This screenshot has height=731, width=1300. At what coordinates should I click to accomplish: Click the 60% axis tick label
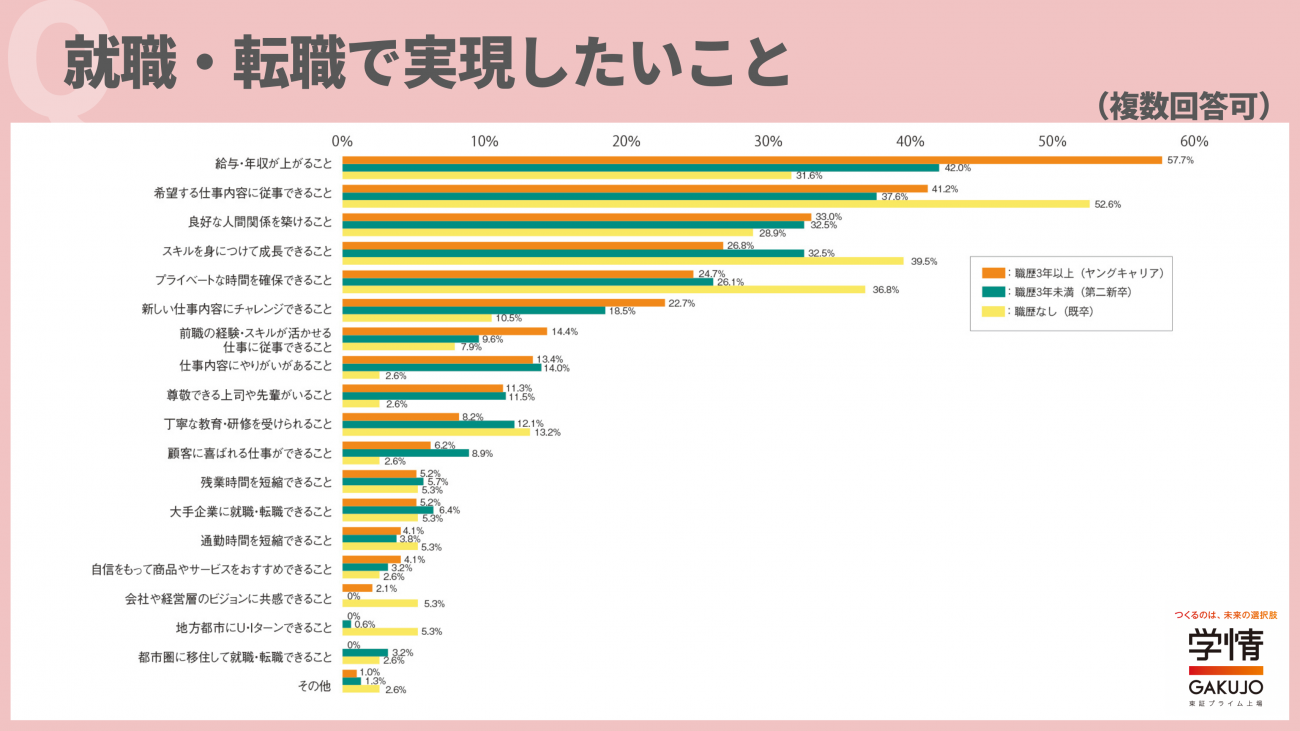coord(1194,141)
